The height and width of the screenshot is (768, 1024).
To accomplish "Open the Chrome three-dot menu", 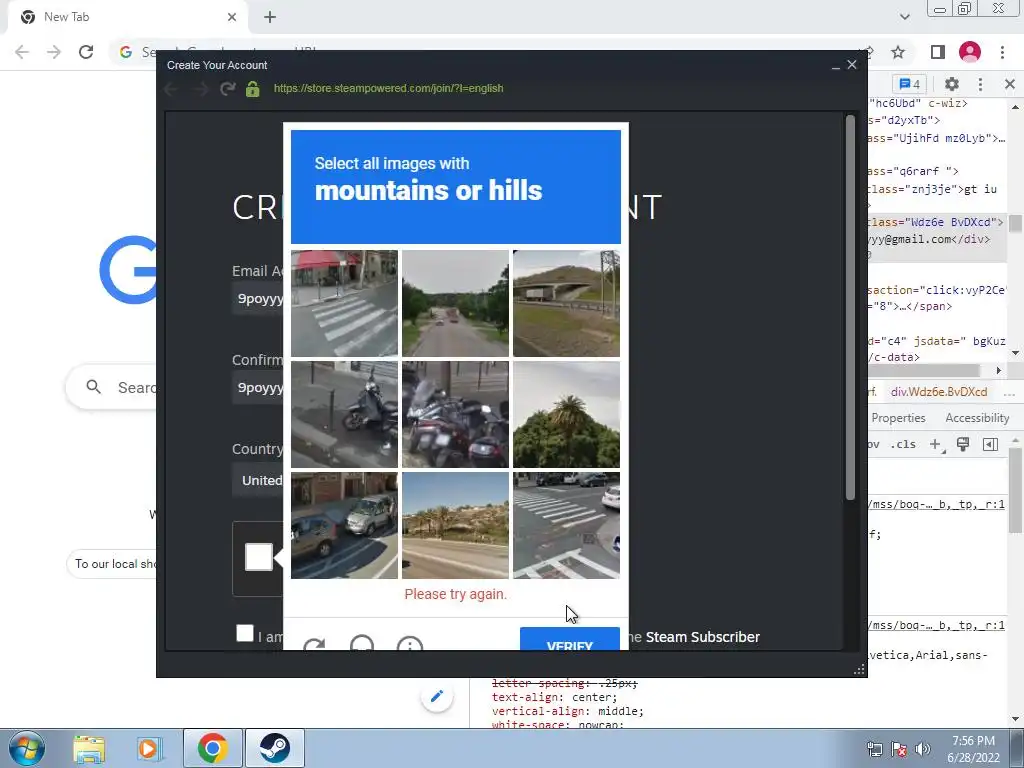I will pyautogui.click(x=1002, y=52).
